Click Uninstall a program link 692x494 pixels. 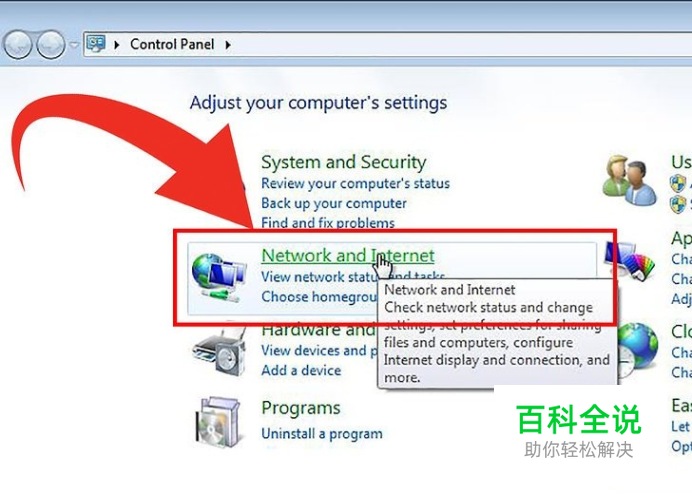322,434
